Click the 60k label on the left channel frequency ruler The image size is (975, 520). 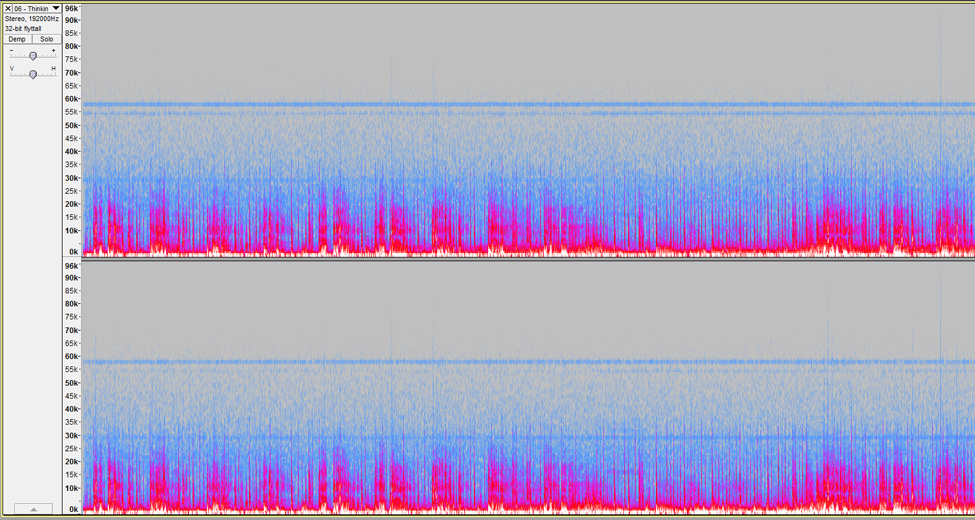pyautogui.click(x=72, y=99)
